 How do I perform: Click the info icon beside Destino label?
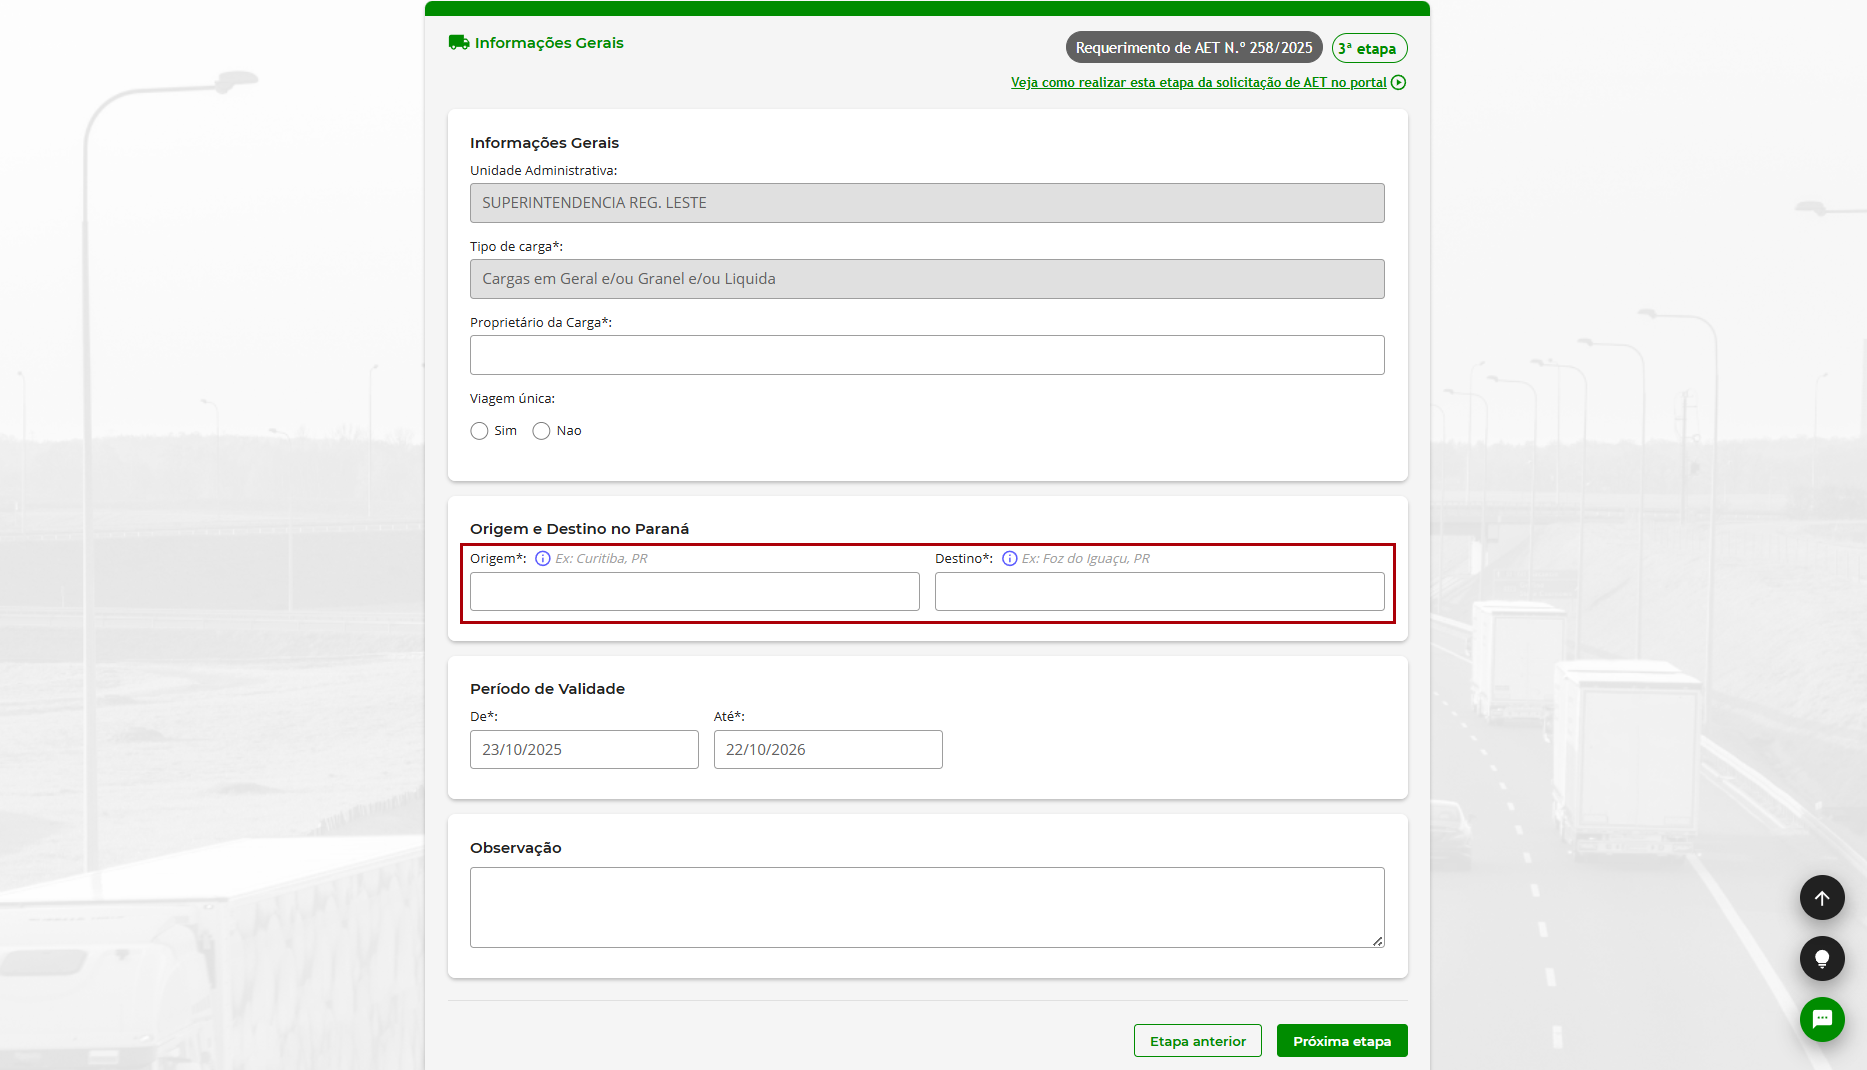click(x=1010, y=559)
